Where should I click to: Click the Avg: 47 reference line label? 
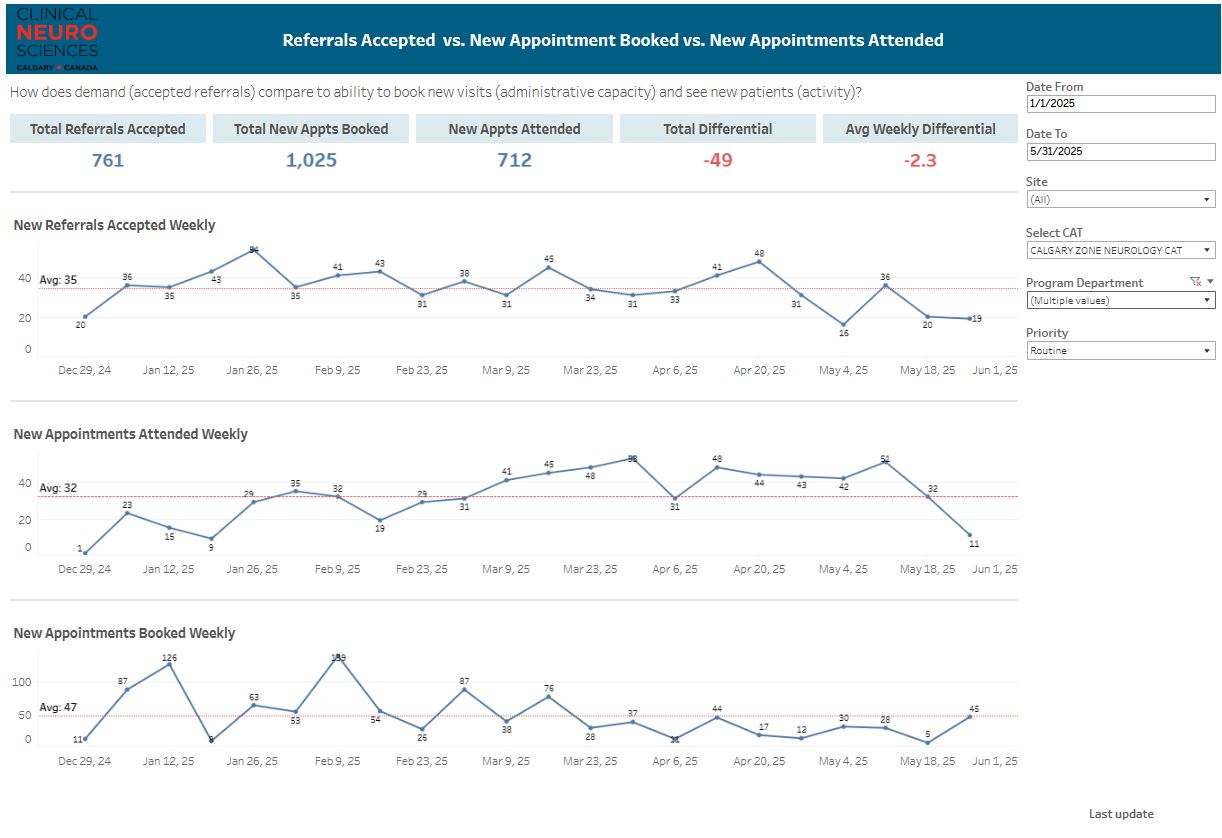[x=58, y=707]
